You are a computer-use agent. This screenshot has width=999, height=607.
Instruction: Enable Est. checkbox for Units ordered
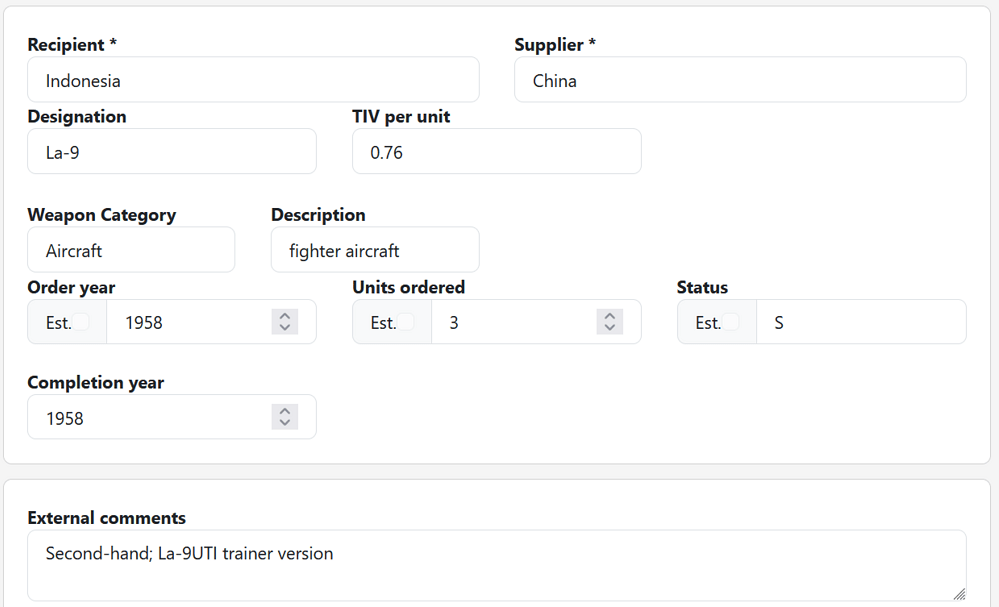click(x=407, y=322)
